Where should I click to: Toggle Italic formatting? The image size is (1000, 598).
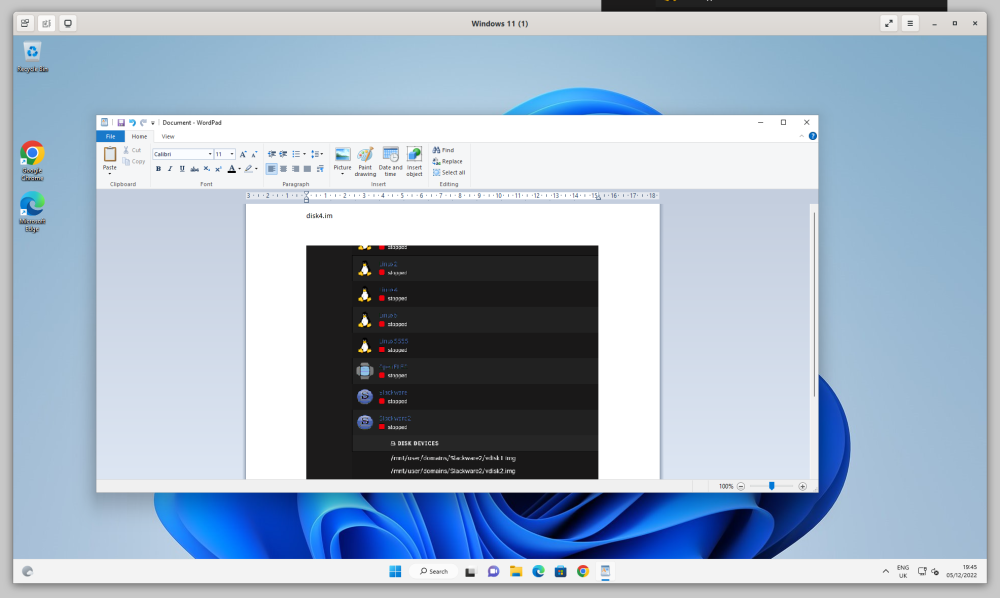[x=170, y=169]
